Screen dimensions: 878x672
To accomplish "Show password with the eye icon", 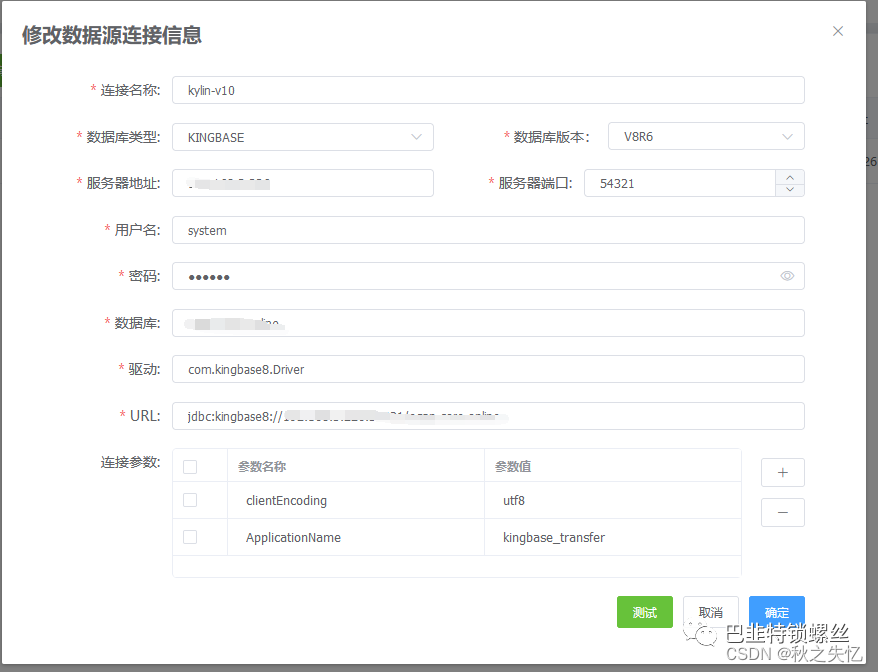I will point(787,276).
